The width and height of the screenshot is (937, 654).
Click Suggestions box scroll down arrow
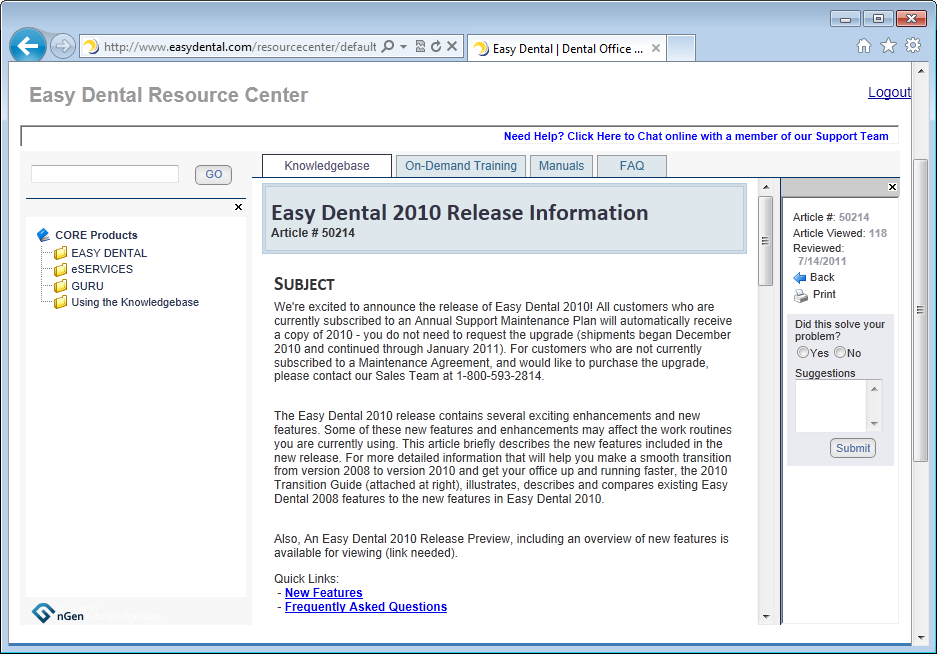tap(874, 423)
